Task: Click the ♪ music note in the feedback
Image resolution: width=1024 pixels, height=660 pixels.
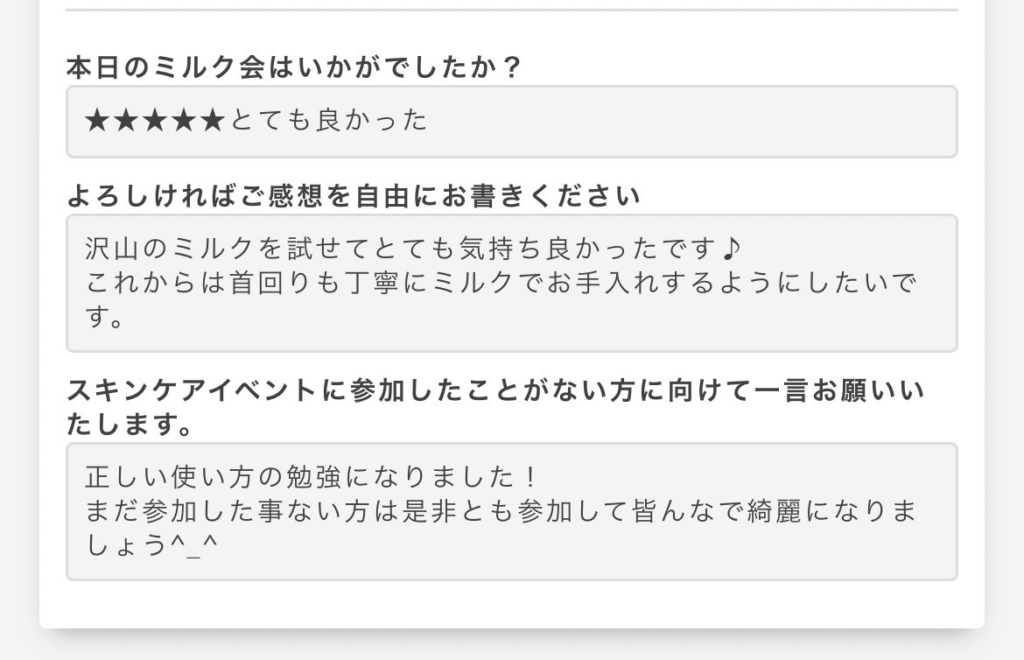Action: [732, 248]
